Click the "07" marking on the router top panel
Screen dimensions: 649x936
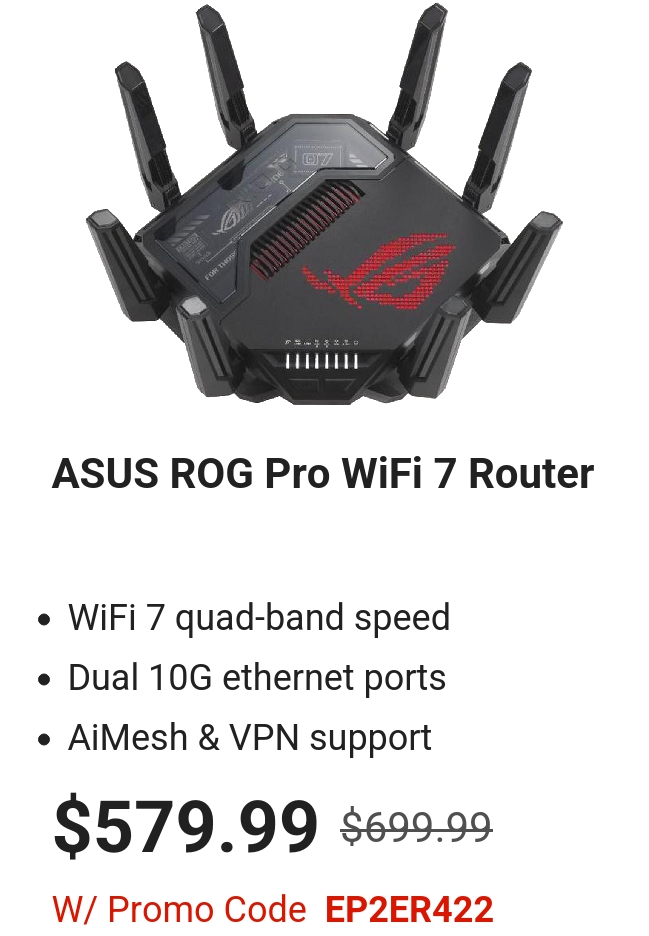318,159
